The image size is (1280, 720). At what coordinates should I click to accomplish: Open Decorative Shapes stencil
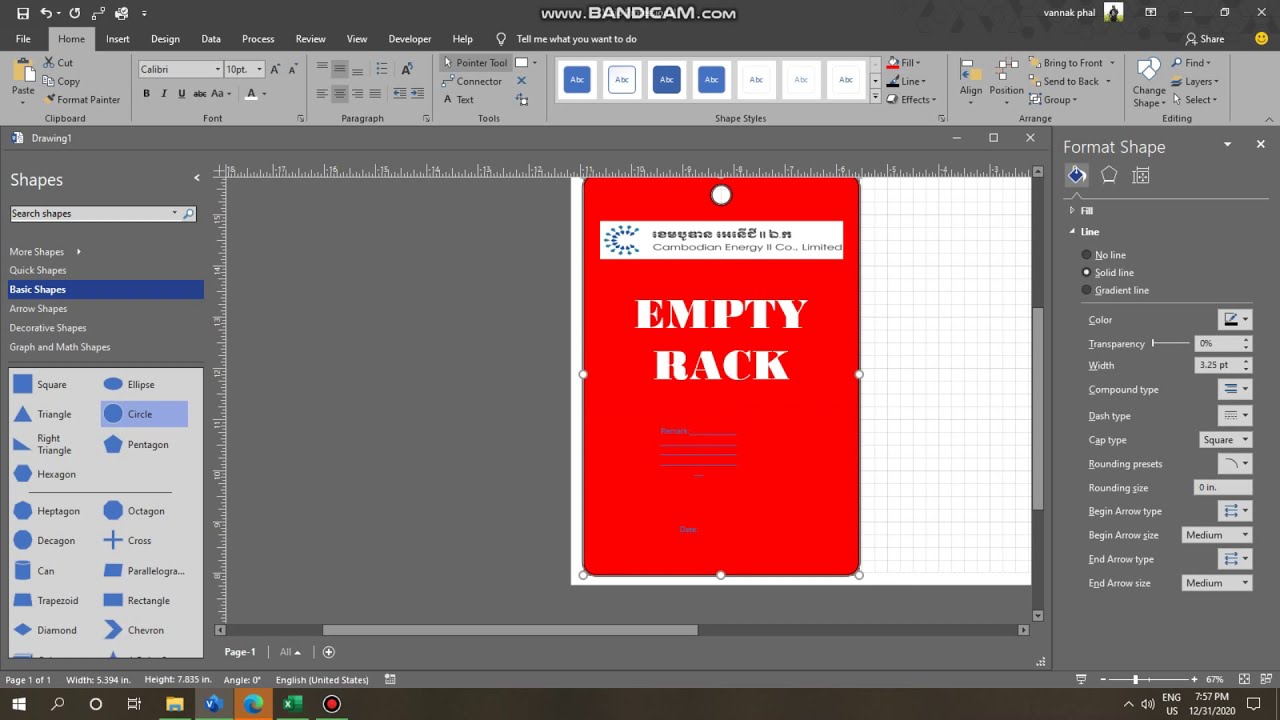pos(48,328)
